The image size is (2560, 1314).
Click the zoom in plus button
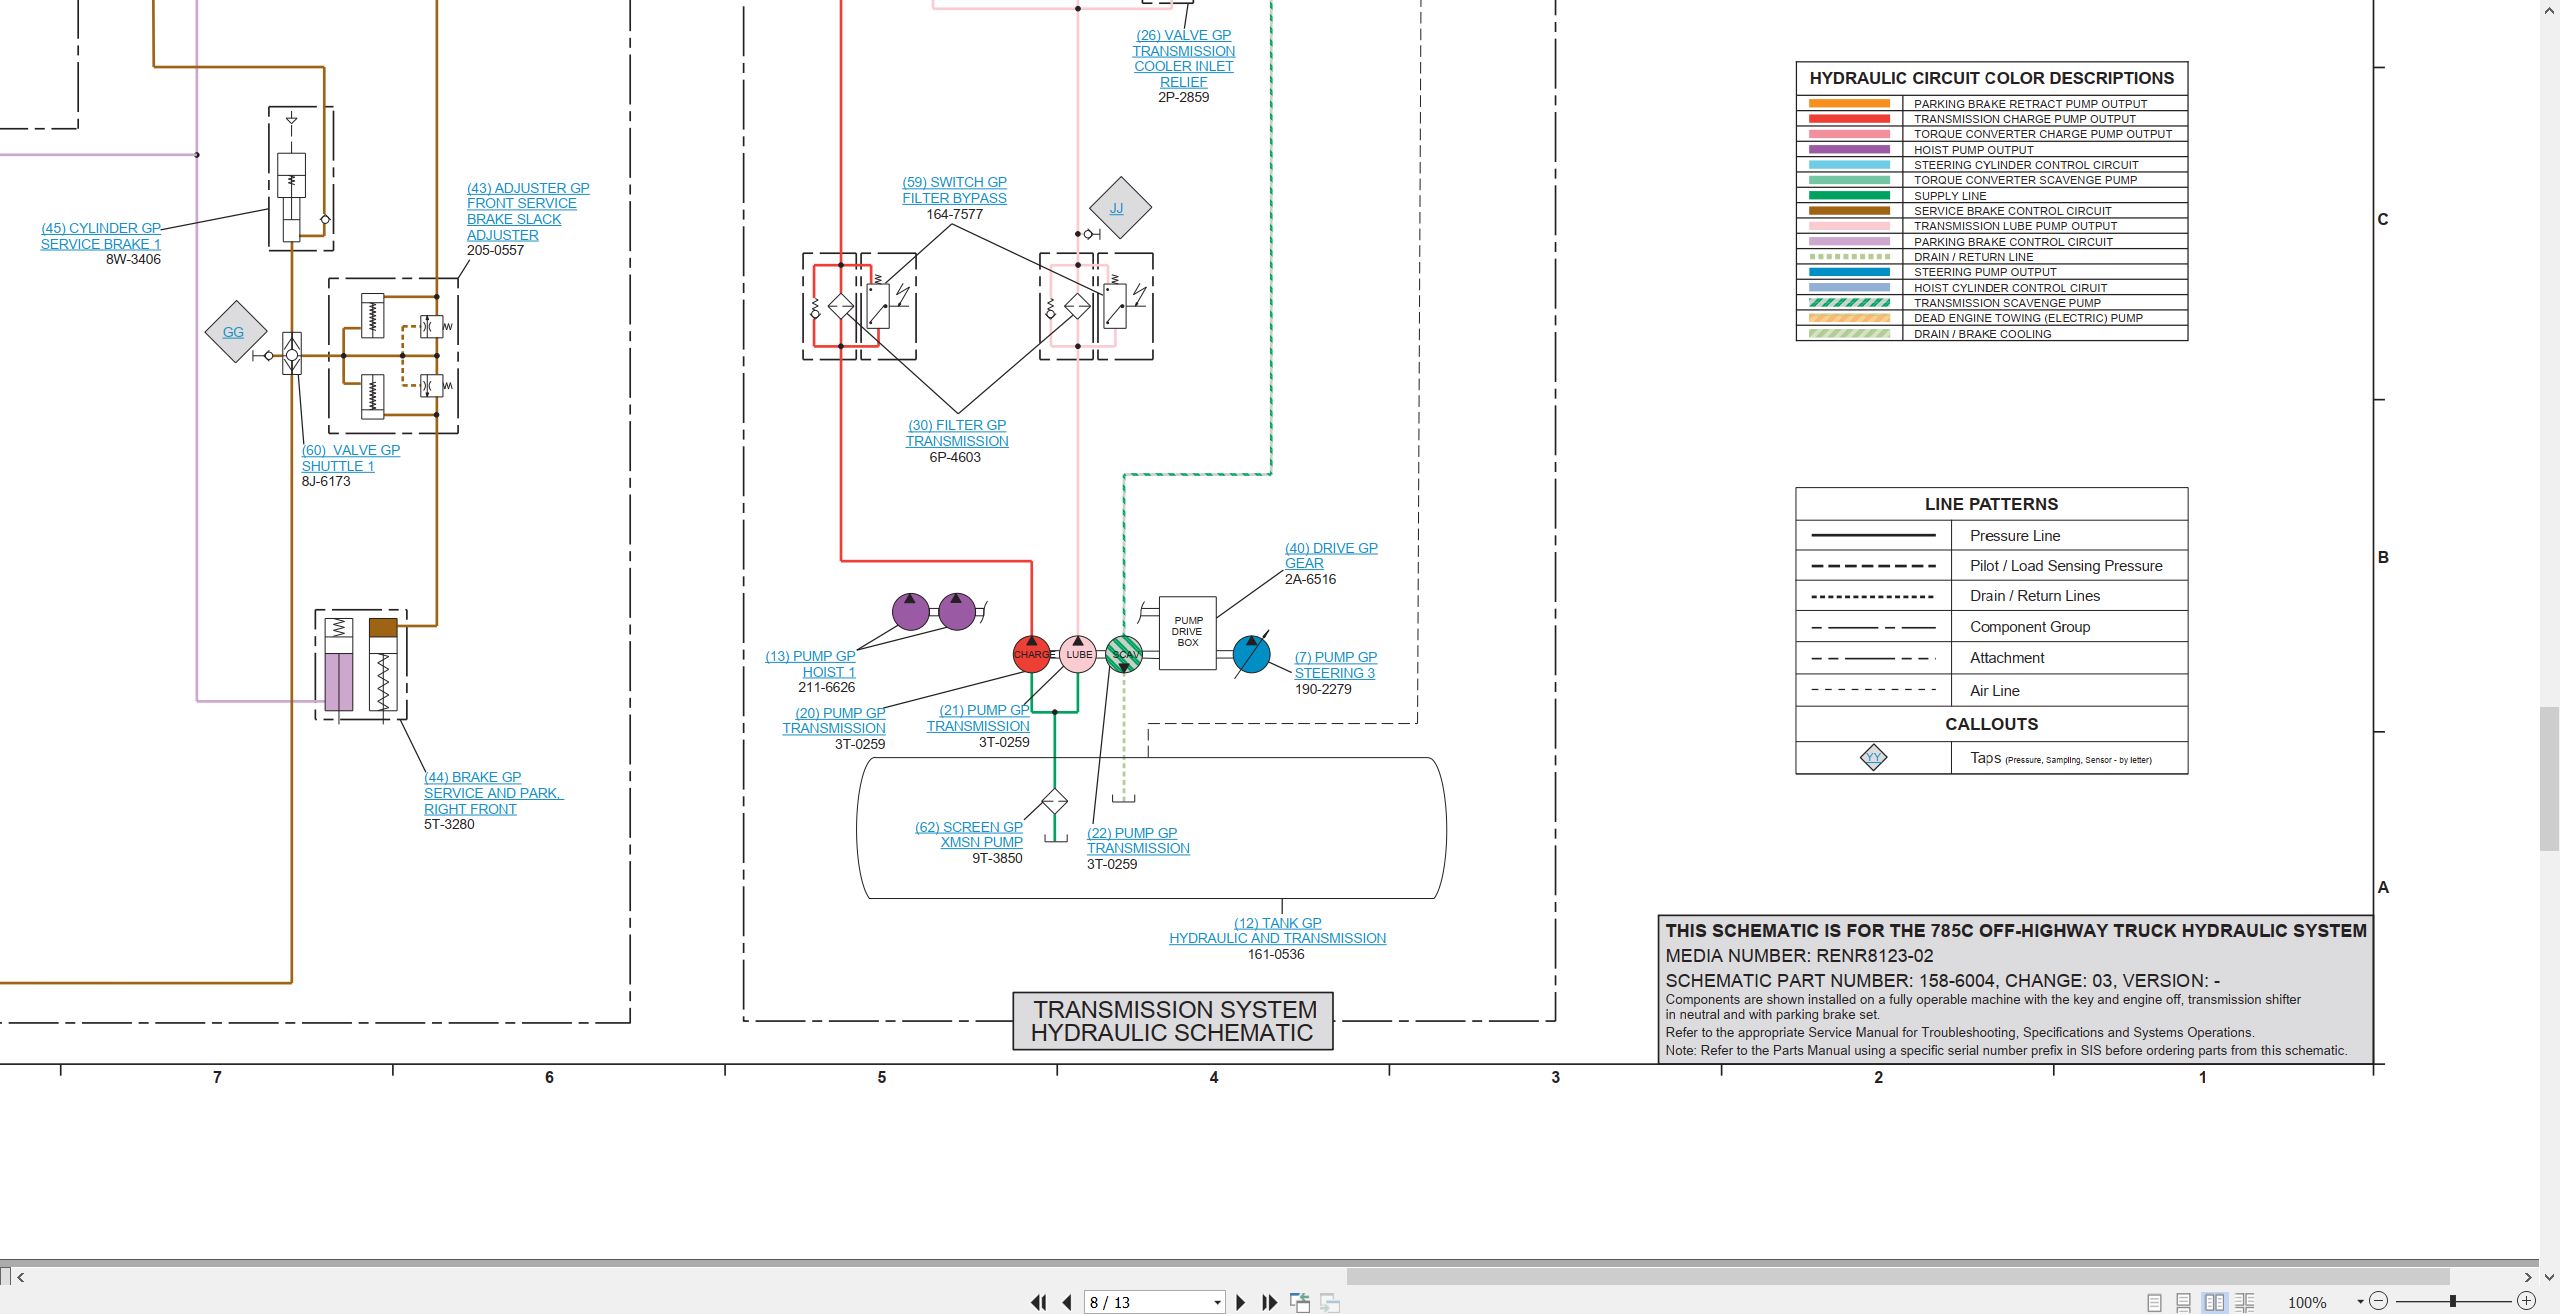[2526, 1301]
